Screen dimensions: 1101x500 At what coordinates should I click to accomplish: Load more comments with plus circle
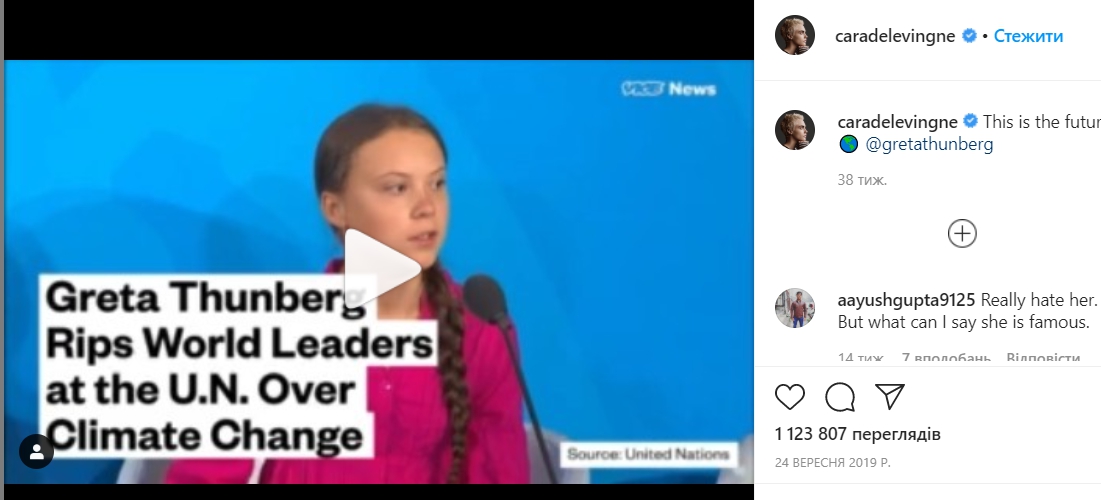962,234
